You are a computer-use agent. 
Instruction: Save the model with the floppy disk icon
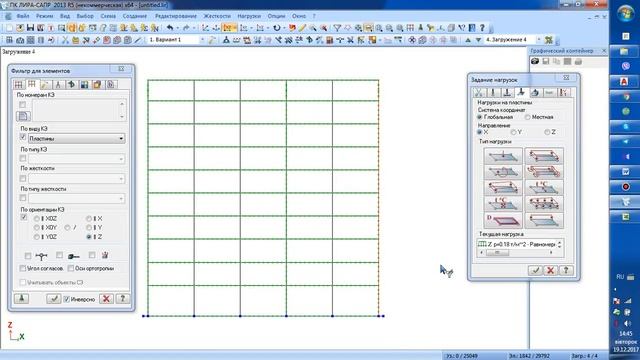[30, 28]
